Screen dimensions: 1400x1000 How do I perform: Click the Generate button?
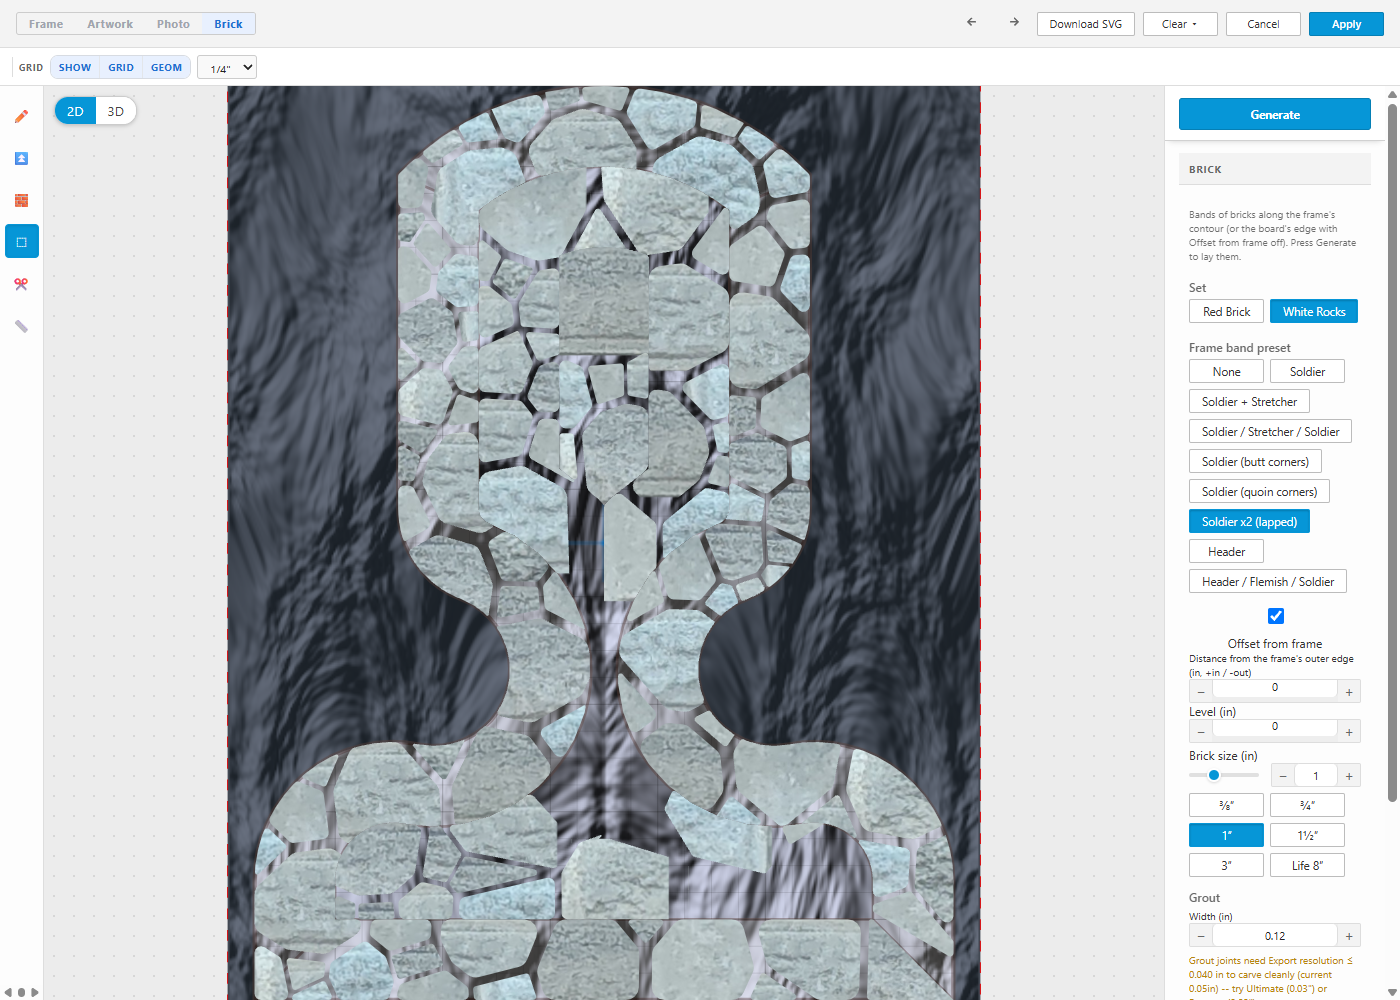click(1275, 114)
